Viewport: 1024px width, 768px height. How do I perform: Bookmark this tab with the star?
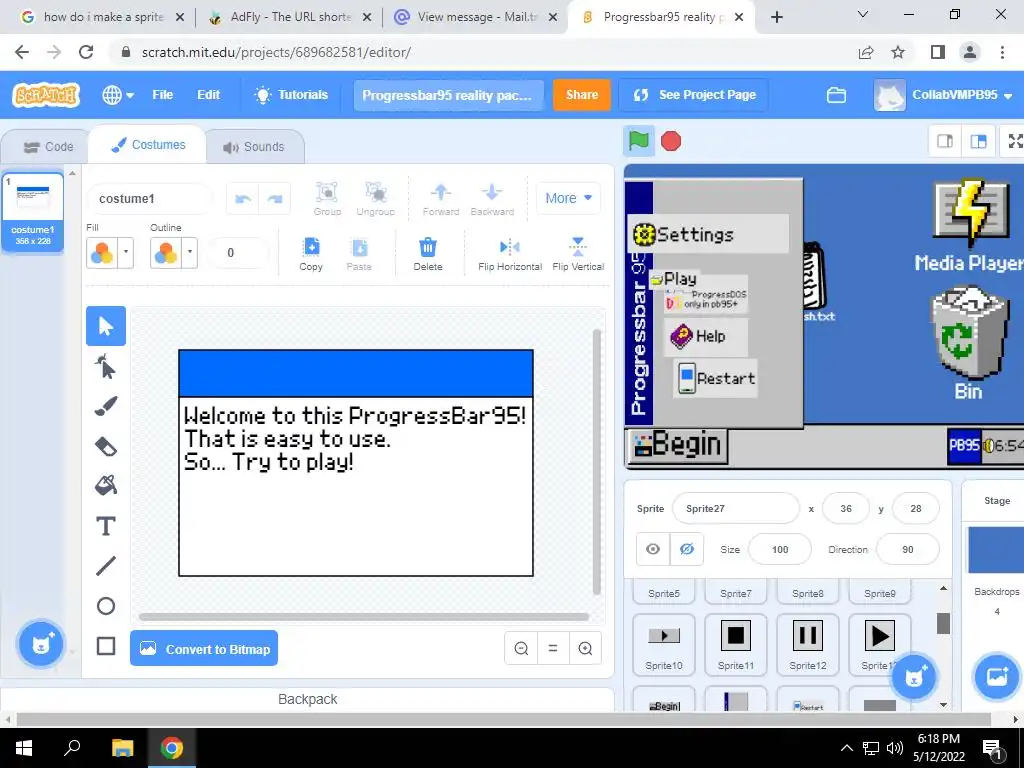[898, 52]
